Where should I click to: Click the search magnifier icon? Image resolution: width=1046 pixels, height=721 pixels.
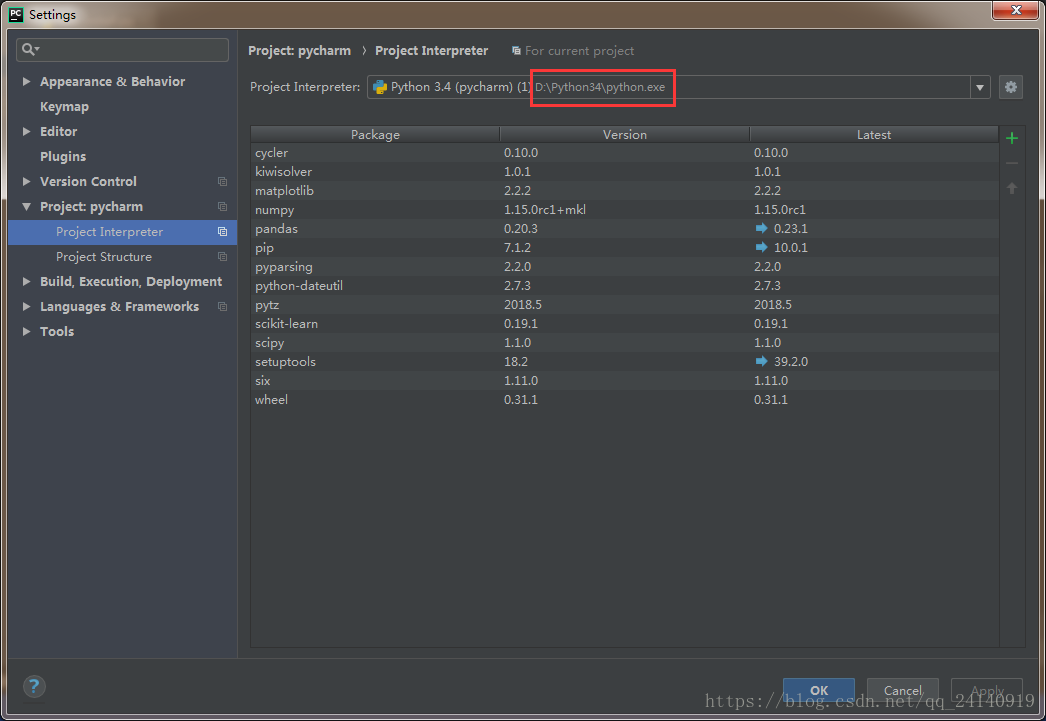(29, 49)
